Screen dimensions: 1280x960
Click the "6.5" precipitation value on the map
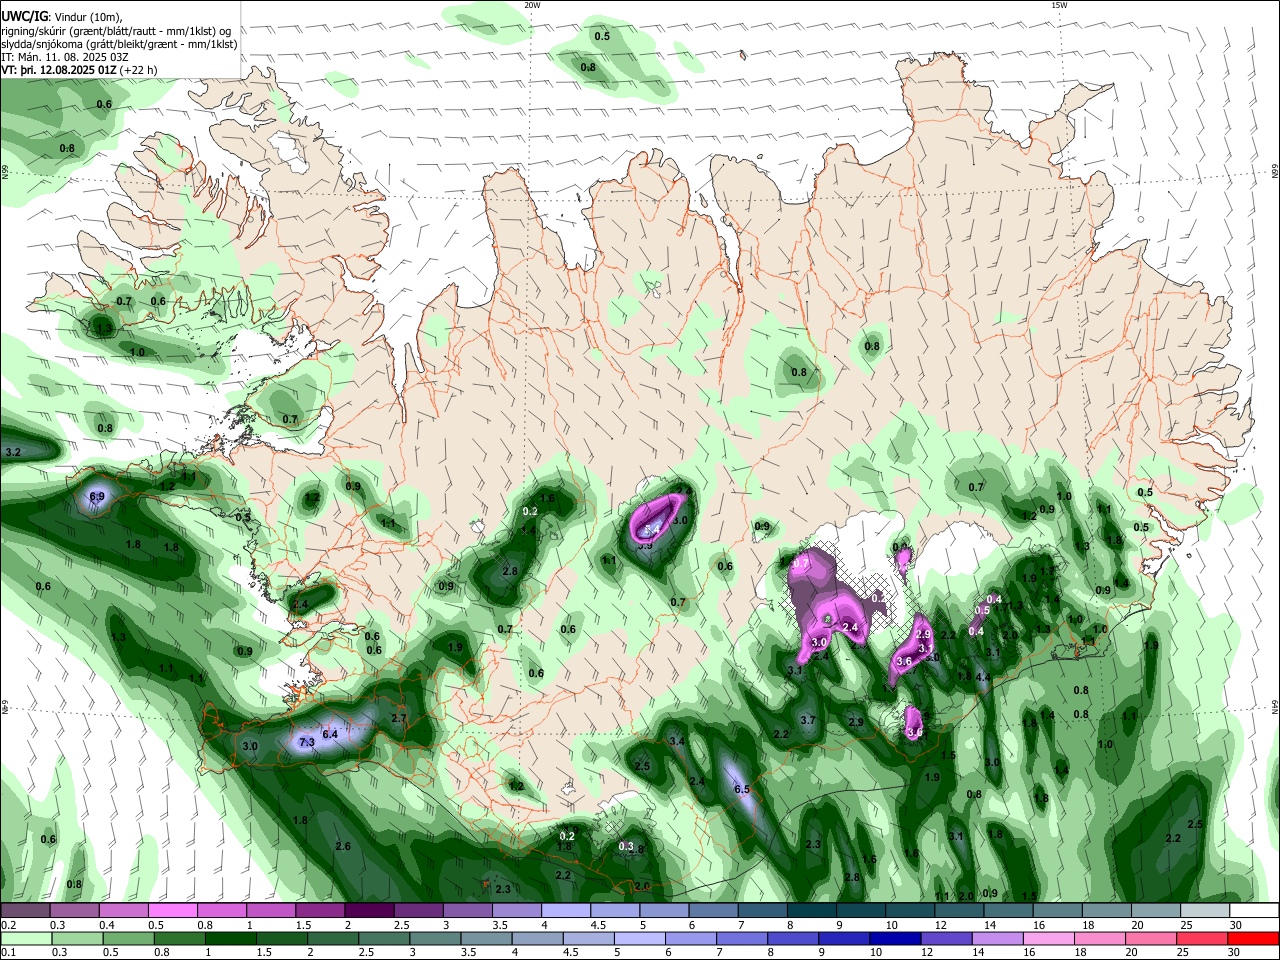click(742, 789)
